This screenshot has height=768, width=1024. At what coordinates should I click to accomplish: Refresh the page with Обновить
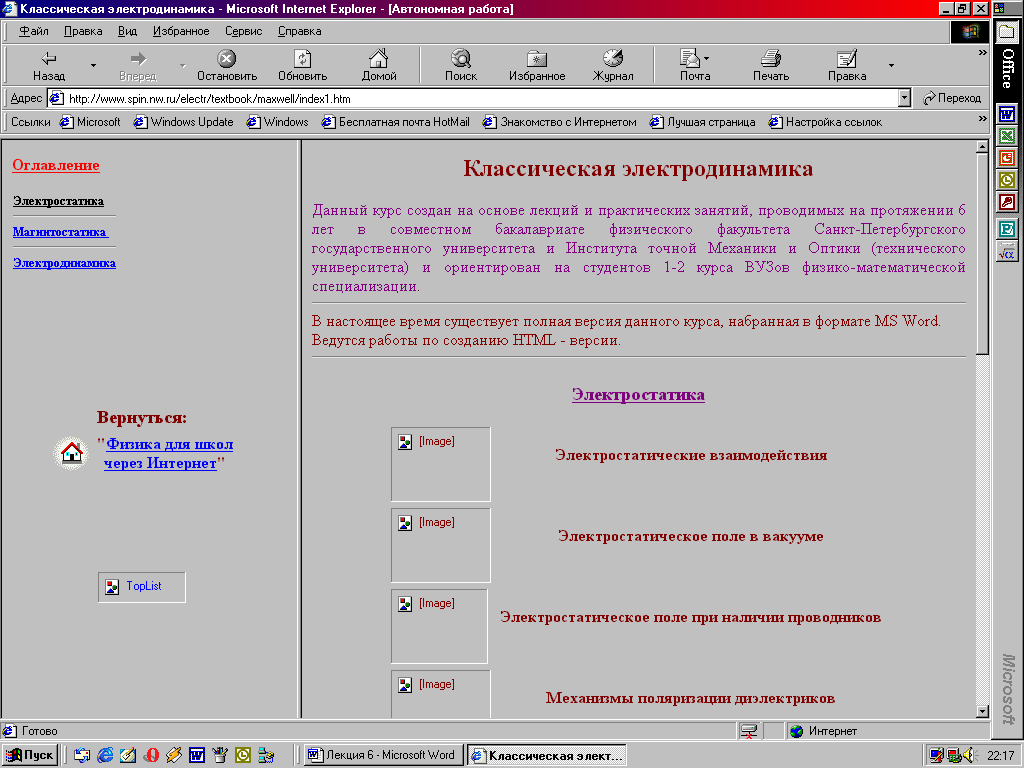[302, 65]
